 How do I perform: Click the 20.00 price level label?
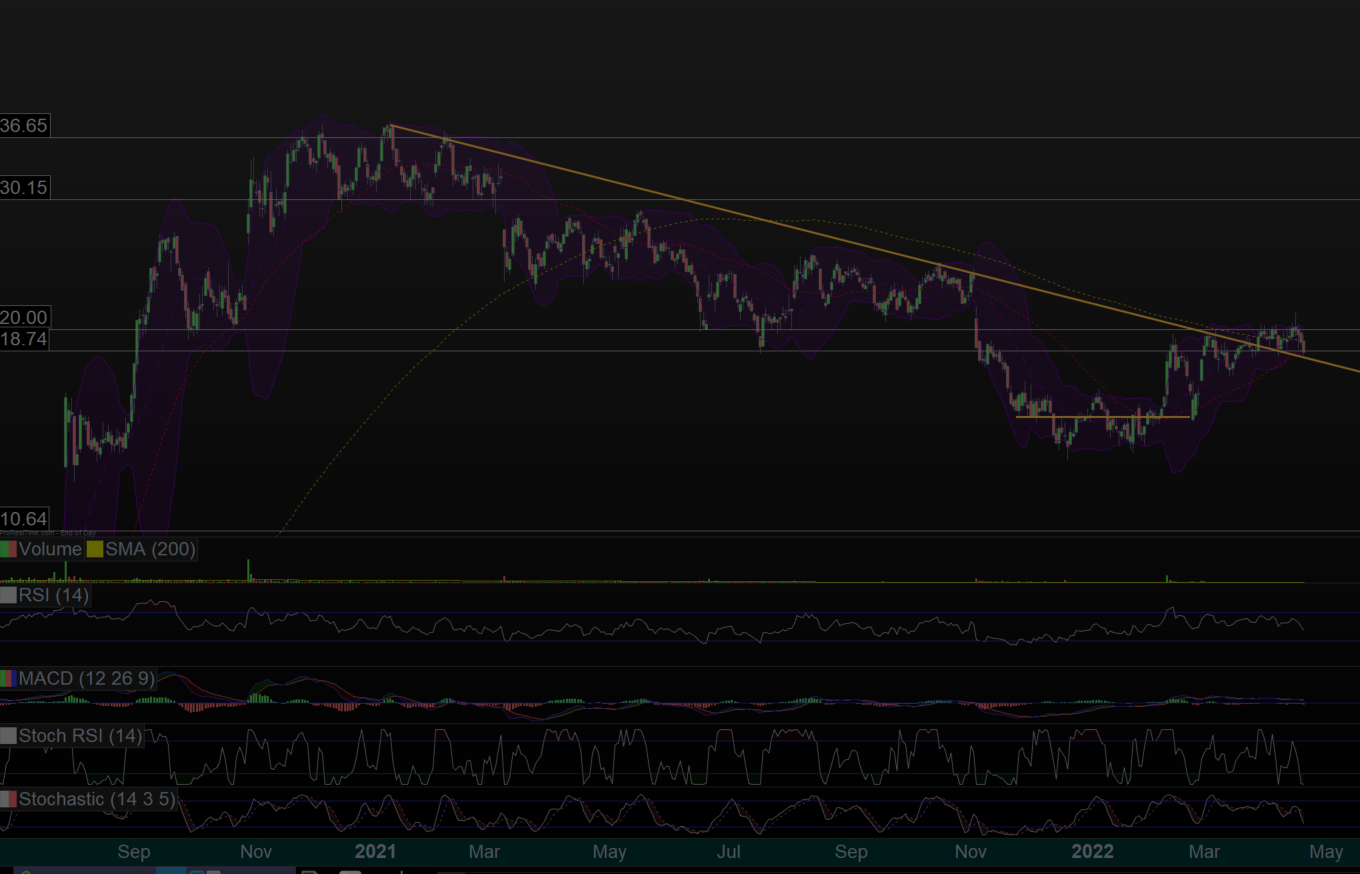tap(24, 317)
